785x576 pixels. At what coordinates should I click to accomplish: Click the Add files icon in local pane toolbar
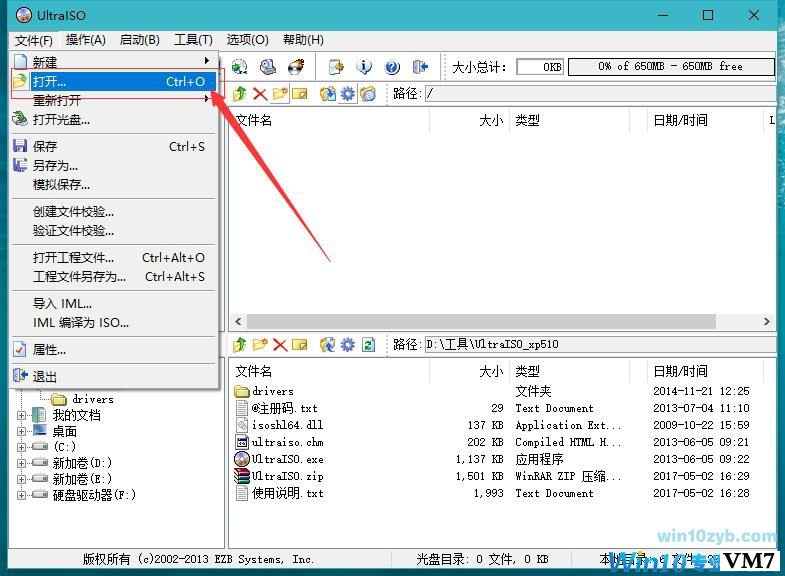(x=327, y=344)
